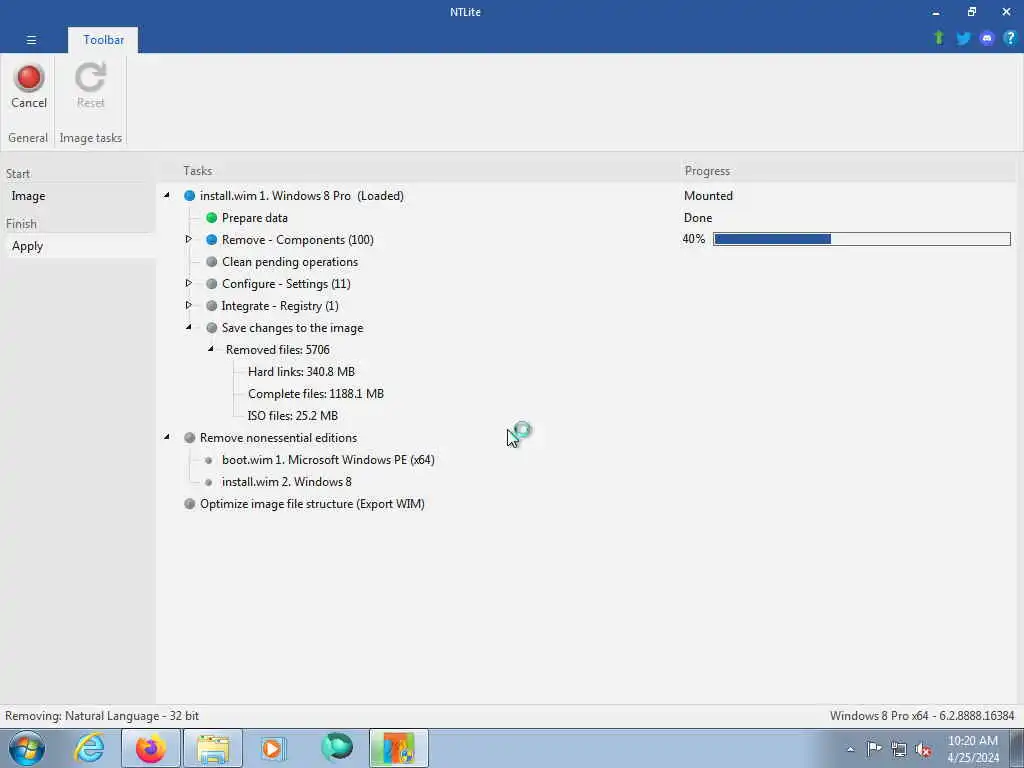Screen dimensions: 1024x768
Task: Click blue status dot beside Remove - Components
Action: tap(212, 240)
